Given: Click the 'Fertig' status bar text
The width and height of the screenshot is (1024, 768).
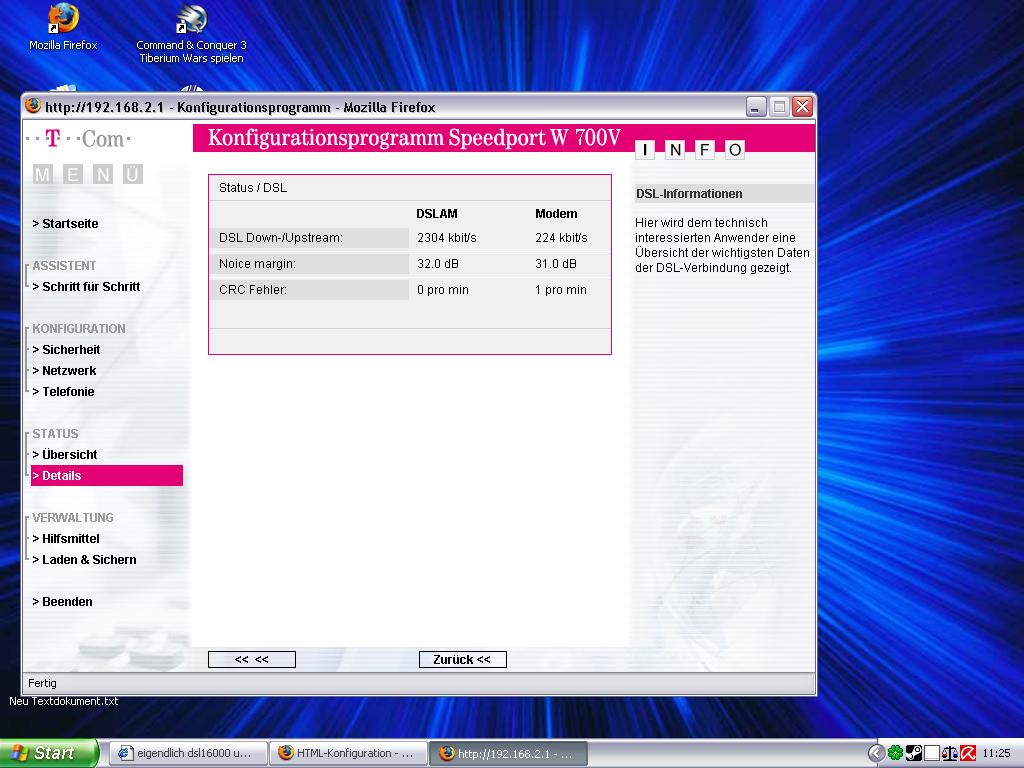Looking at the screenshot, I should [x=42, y=683].
